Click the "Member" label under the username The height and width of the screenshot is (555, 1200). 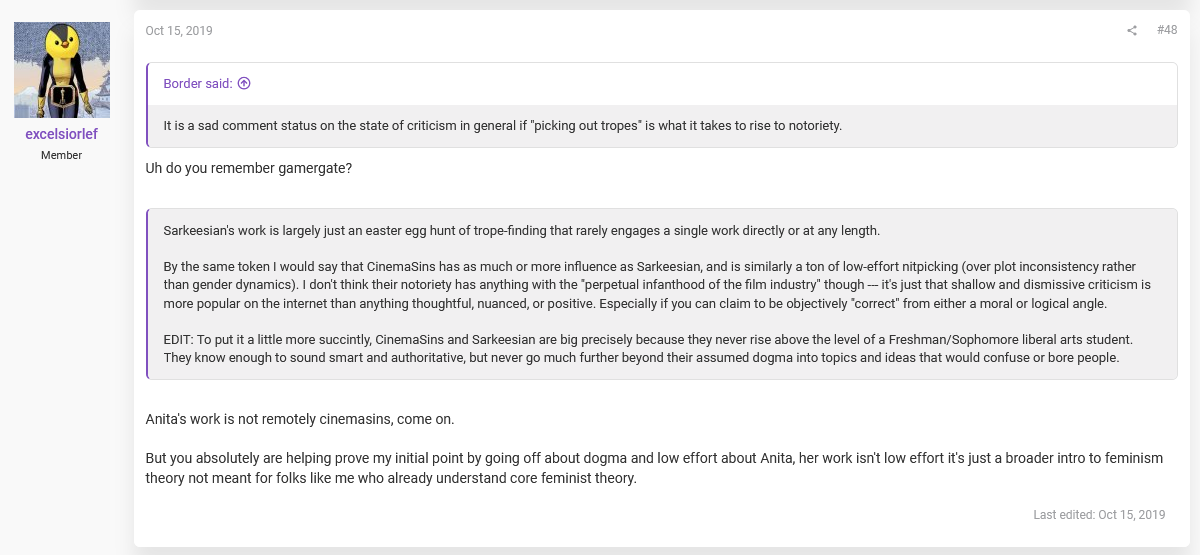tap(62, 156)
